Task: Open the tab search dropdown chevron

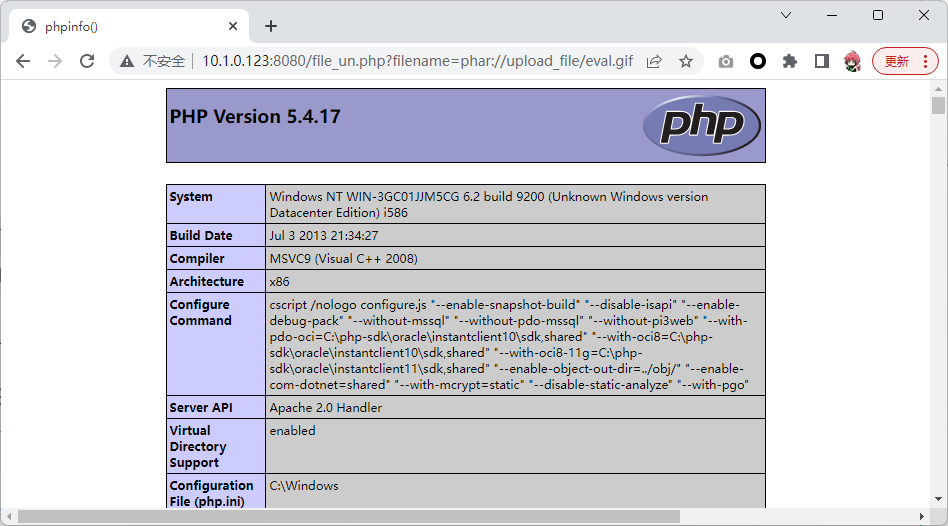Action: click(786, 15)
